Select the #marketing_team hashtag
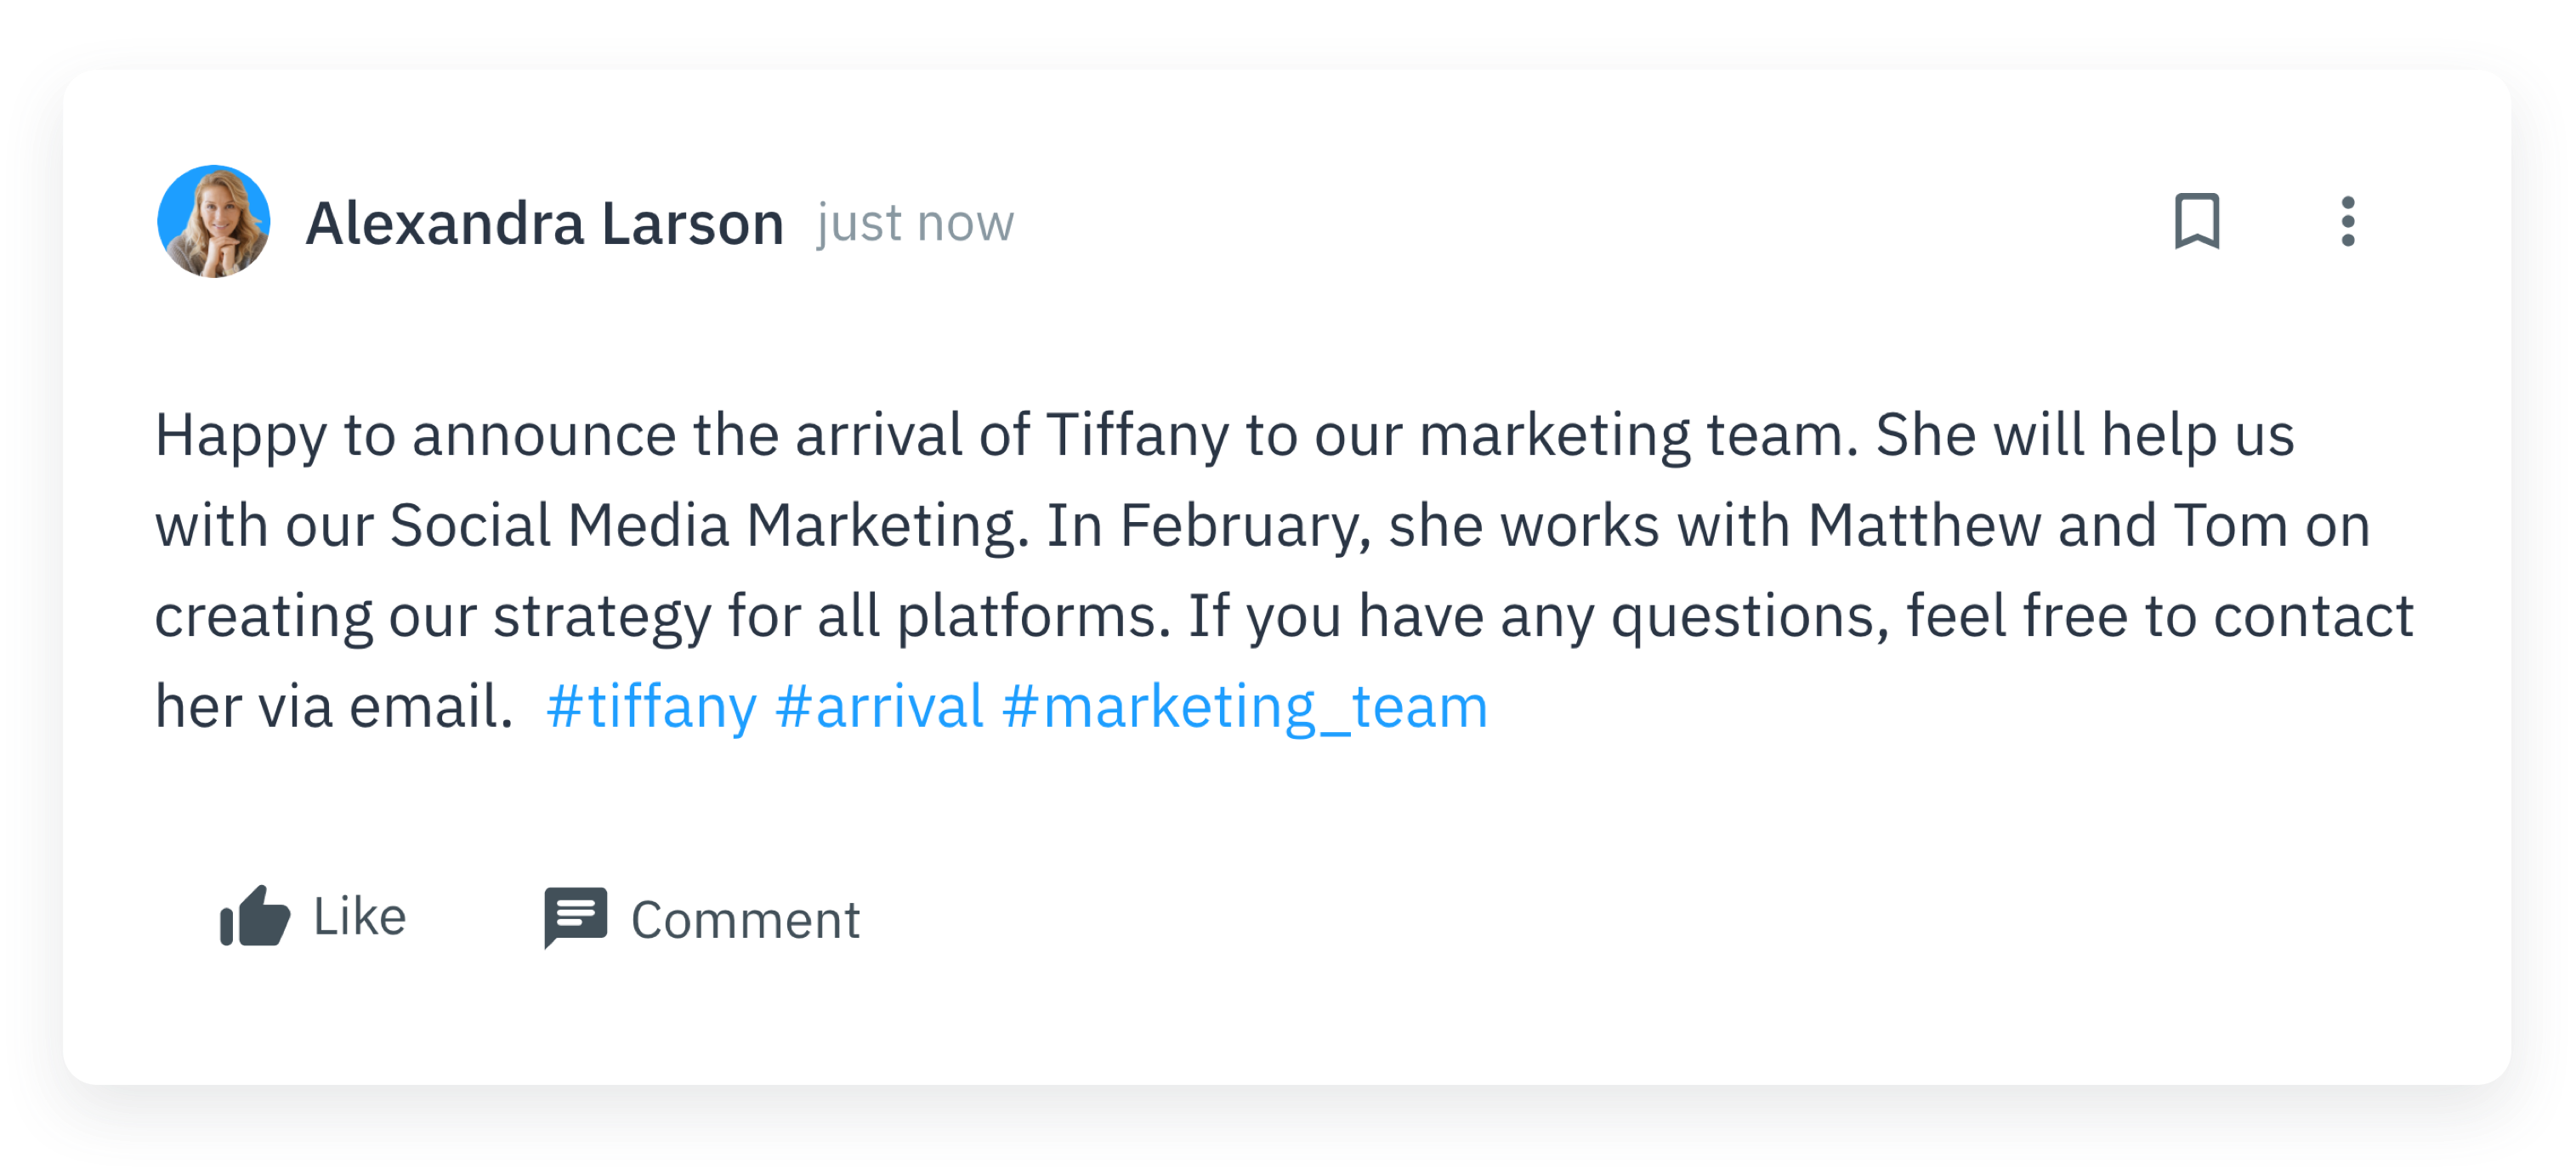Image resolution: width=2576 pixels, height=1175 pixels. 1244,707
